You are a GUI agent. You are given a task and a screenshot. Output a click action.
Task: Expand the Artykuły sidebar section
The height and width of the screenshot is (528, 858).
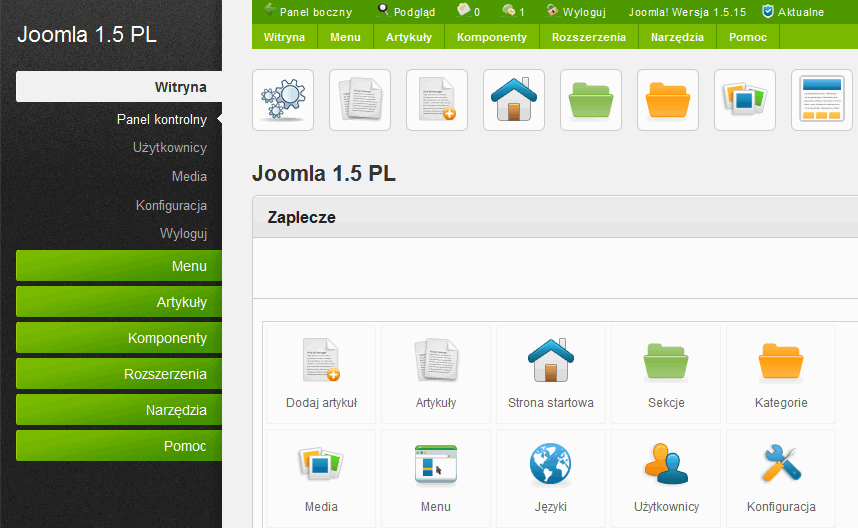click(x=119, y=302)
